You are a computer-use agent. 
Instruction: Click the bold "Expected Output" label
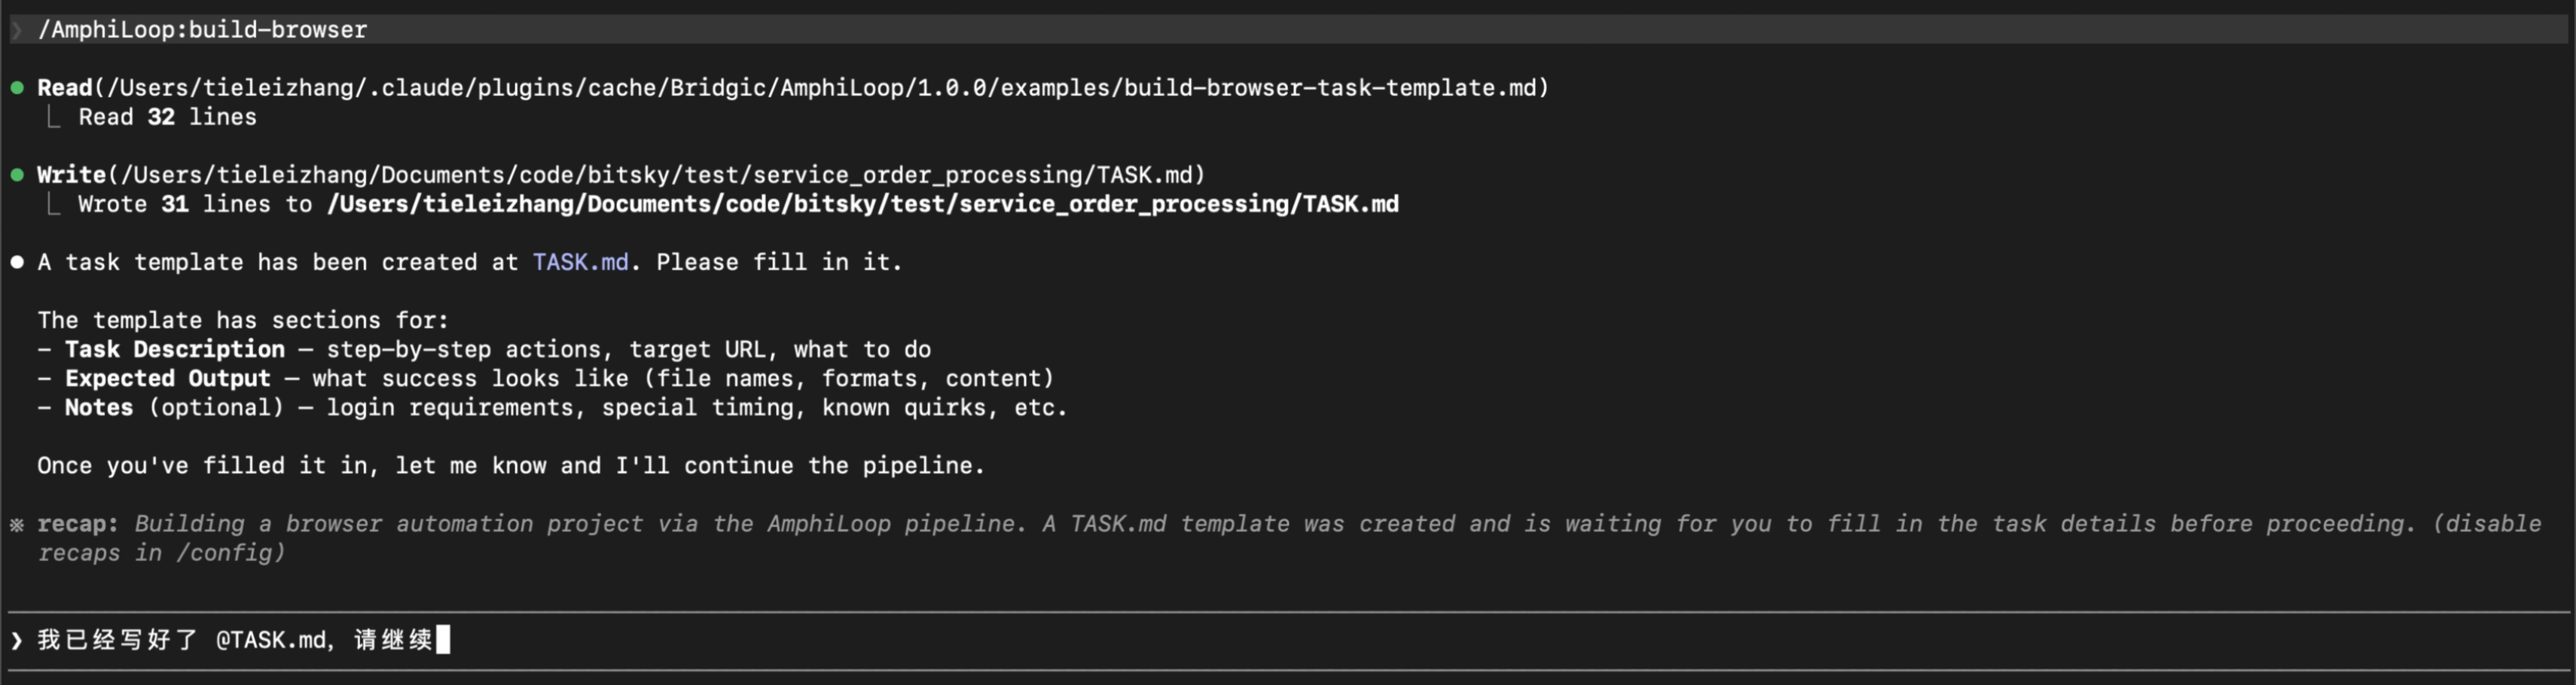pos(168,378)
